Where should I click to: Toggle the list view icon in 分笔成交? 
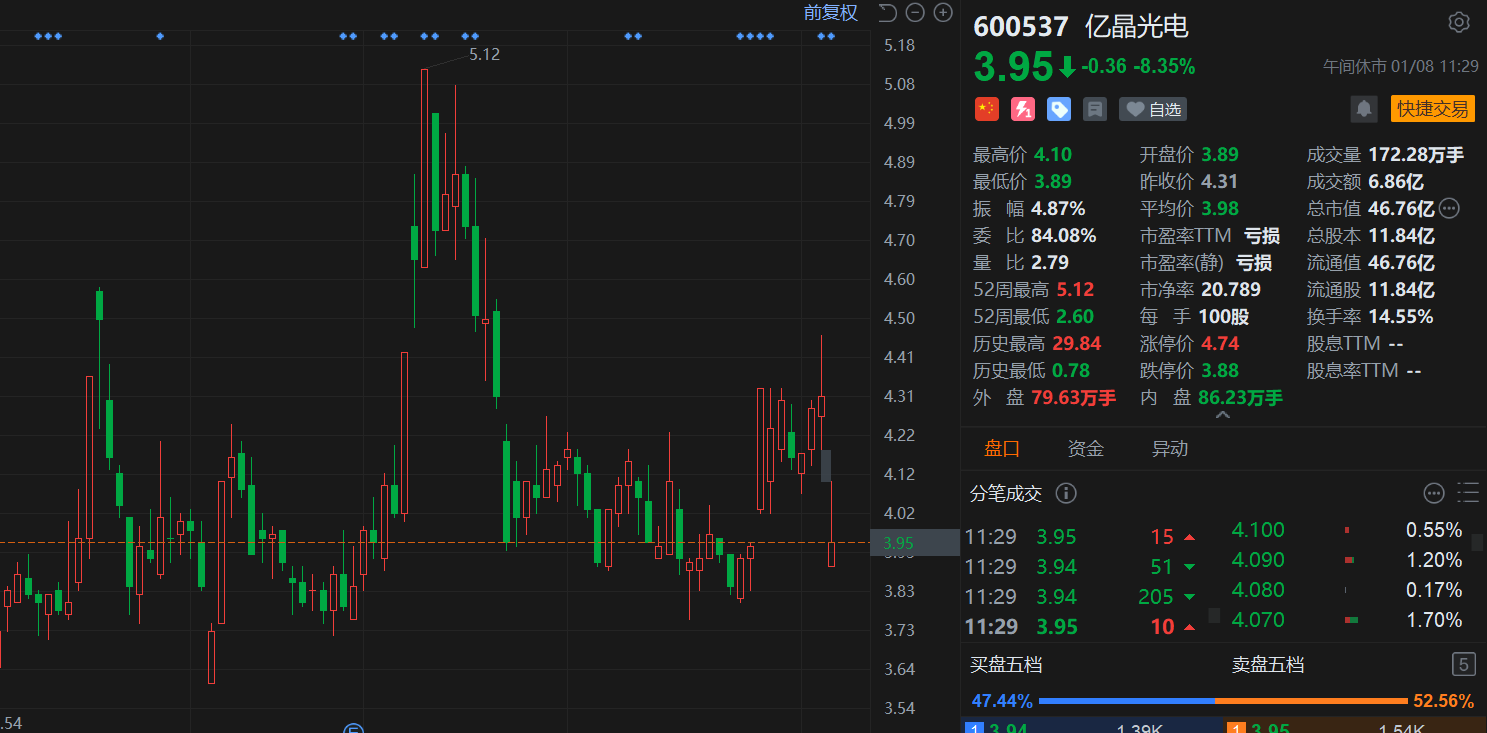1468,492
